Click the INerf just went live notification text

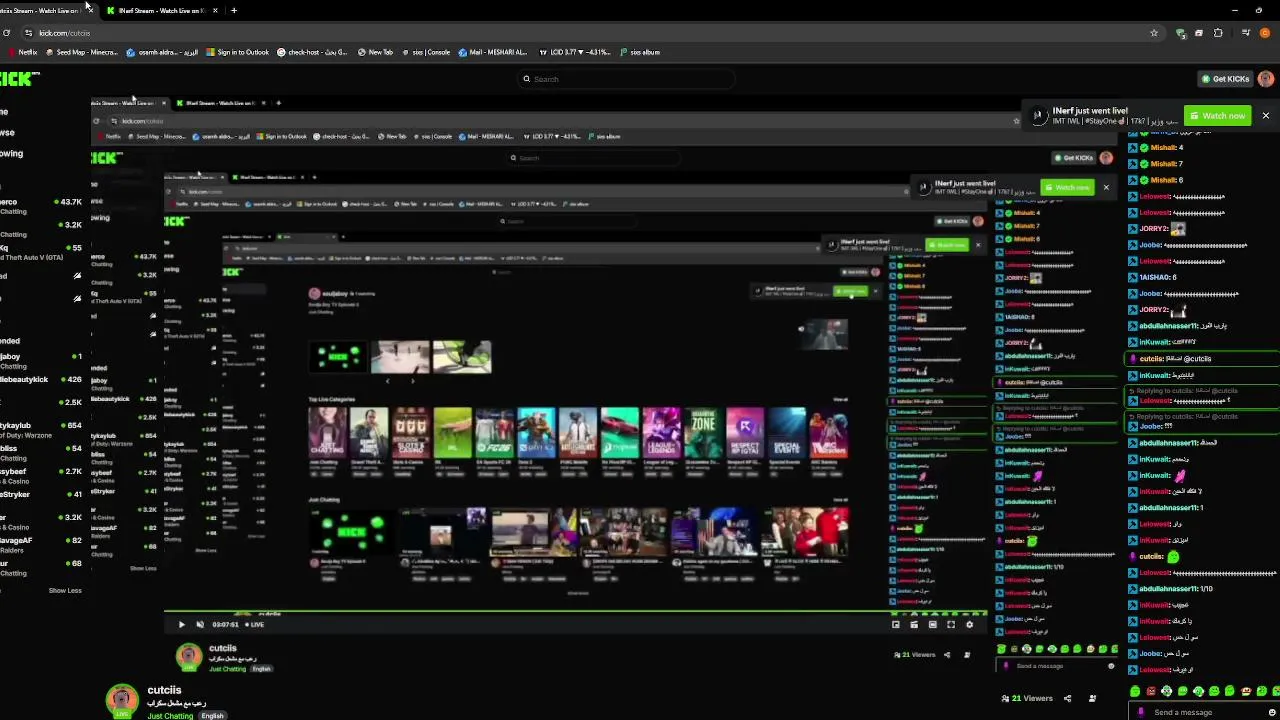coord(1090,111)
